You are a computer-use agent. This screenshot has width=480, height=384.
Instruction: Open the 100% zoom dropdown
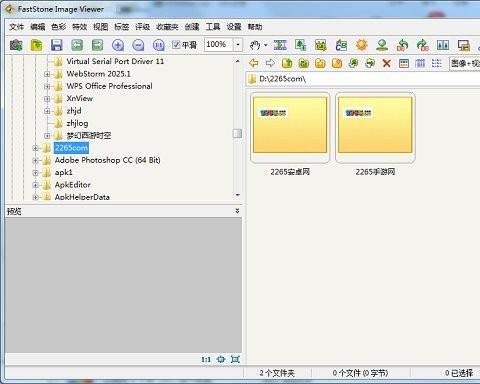click(238, 45)
